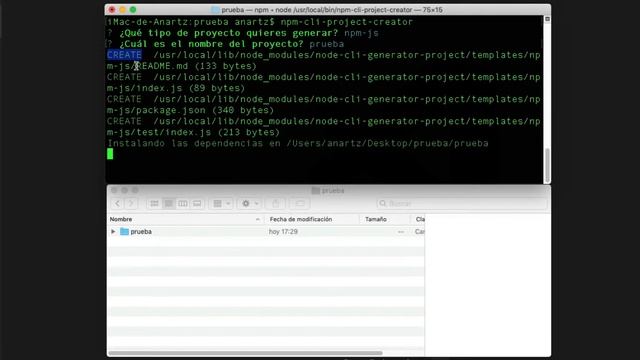
Task: Minimize the Terminal window
Action: (x=122, y=9)
